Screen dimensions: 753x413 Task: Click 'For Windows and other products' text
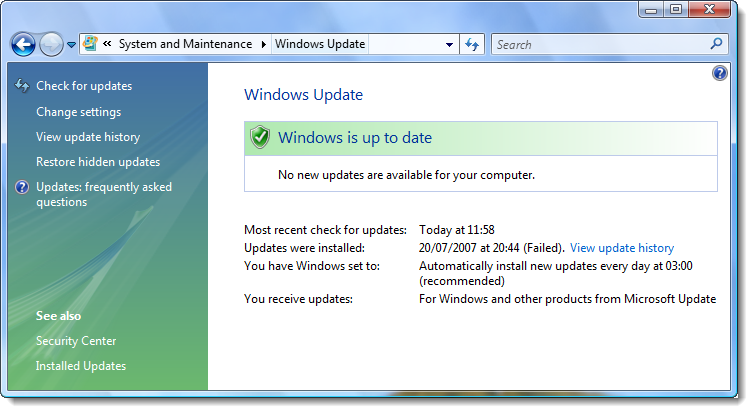tap(567, 299)
